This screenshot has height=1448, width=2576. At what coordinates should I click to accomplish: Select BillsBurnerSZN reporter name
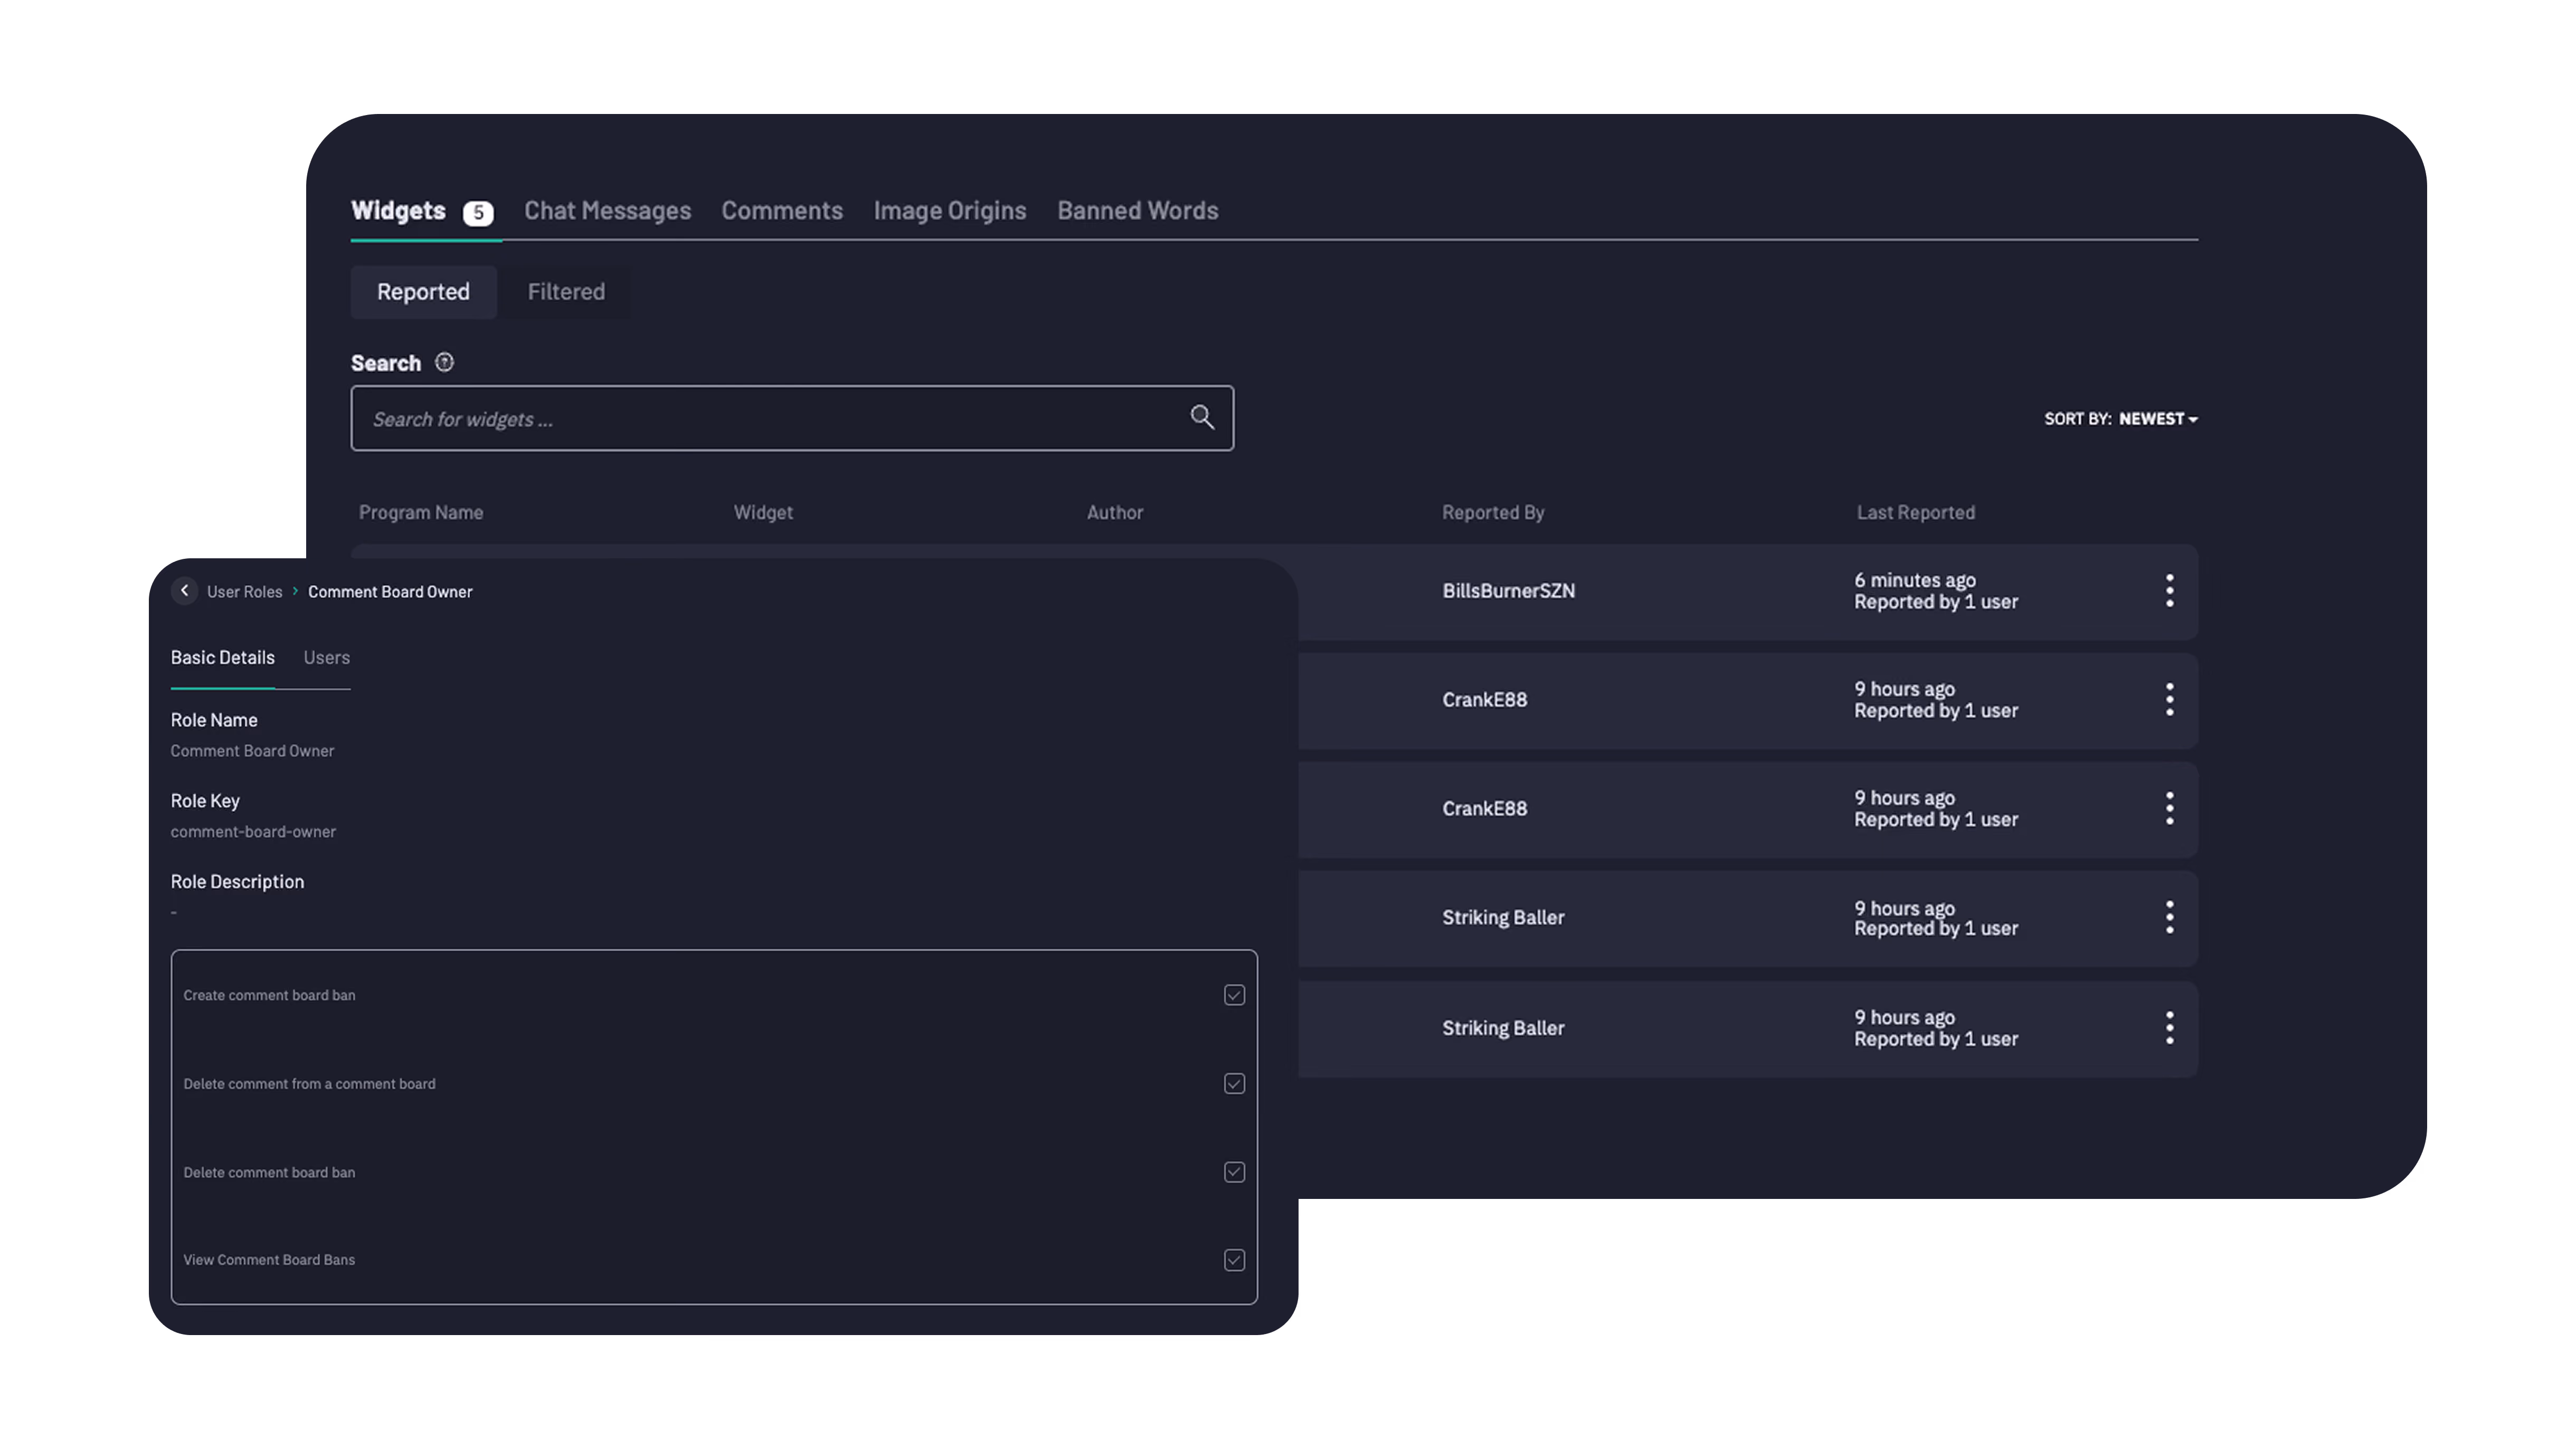1508,591
